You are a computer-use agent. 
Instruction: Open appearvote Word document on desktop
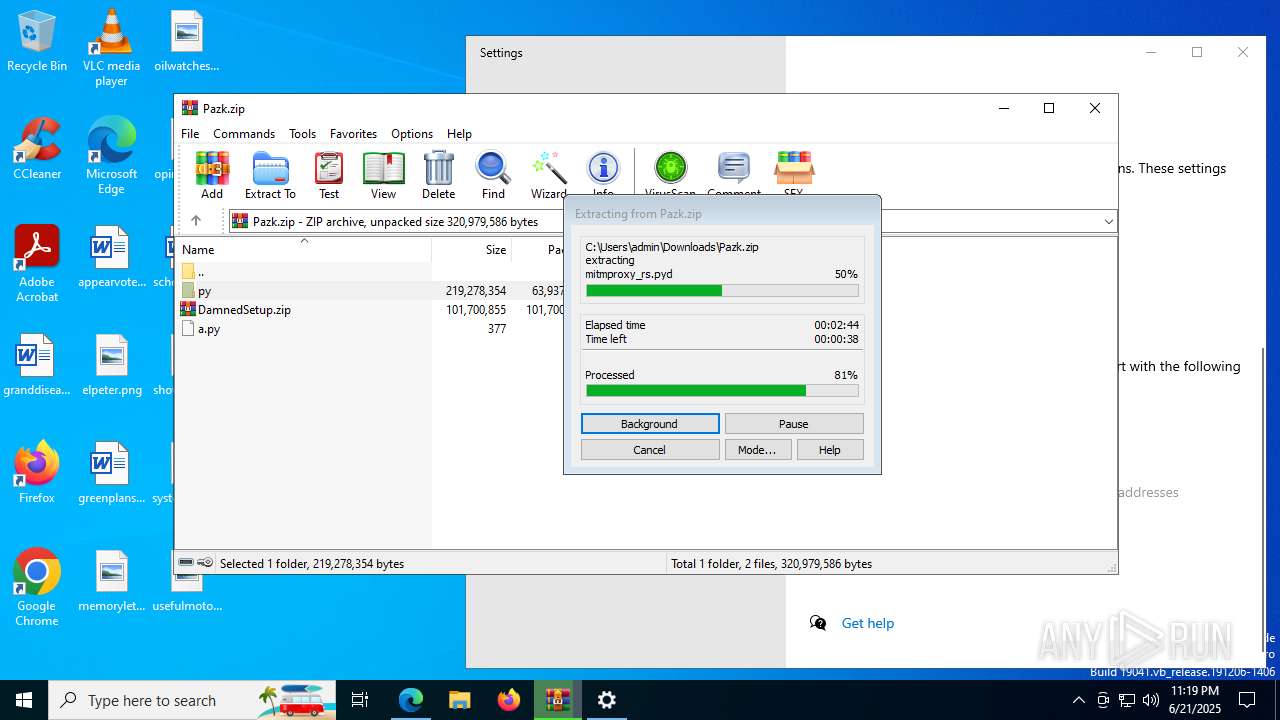[x=111, y=257]
